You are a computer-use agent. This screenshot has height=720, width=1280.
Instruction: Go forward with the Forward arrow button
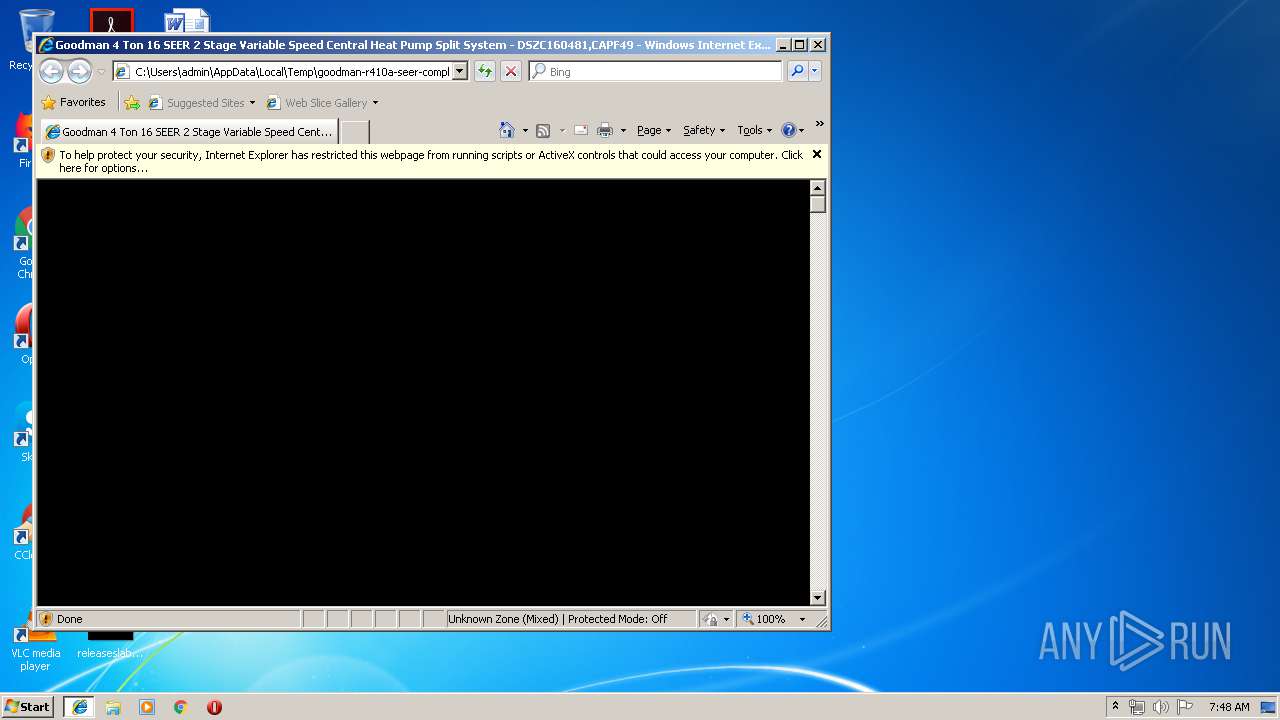[x=79, y=71]
